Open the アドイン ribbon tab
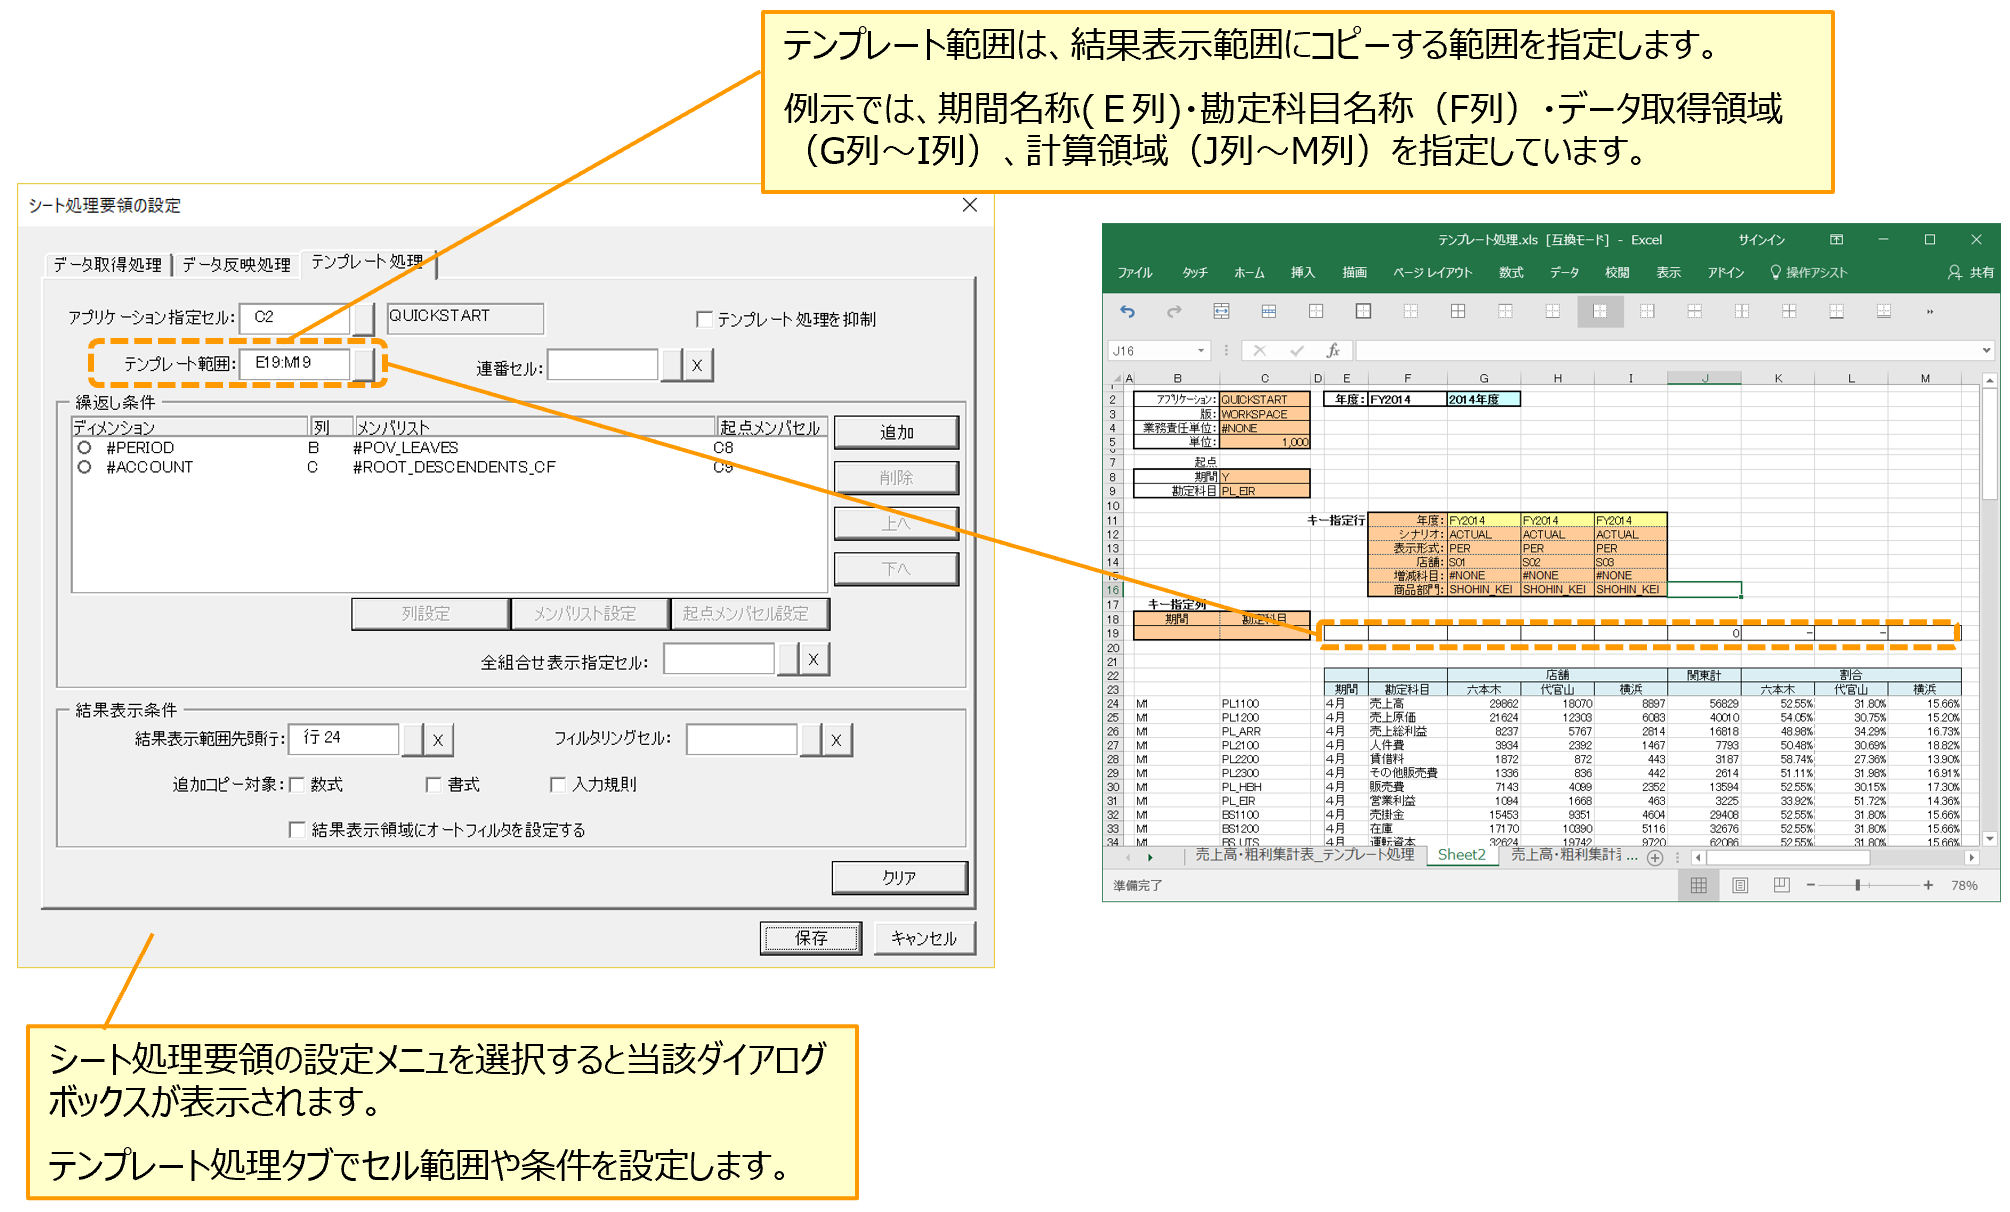 point(1725,273)
